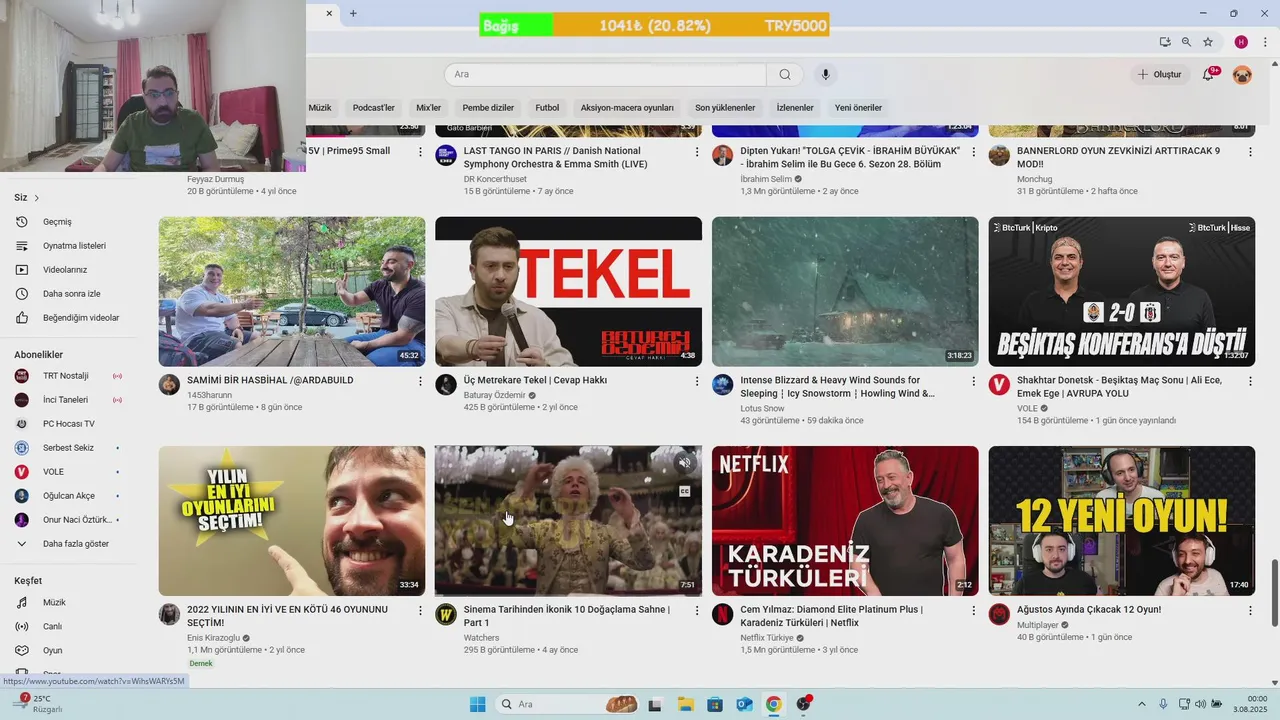The height and width of the screenshot is (720, 1280).
Task: Open options menu for Ağustos Ayında video
Action: [1250, 610]
